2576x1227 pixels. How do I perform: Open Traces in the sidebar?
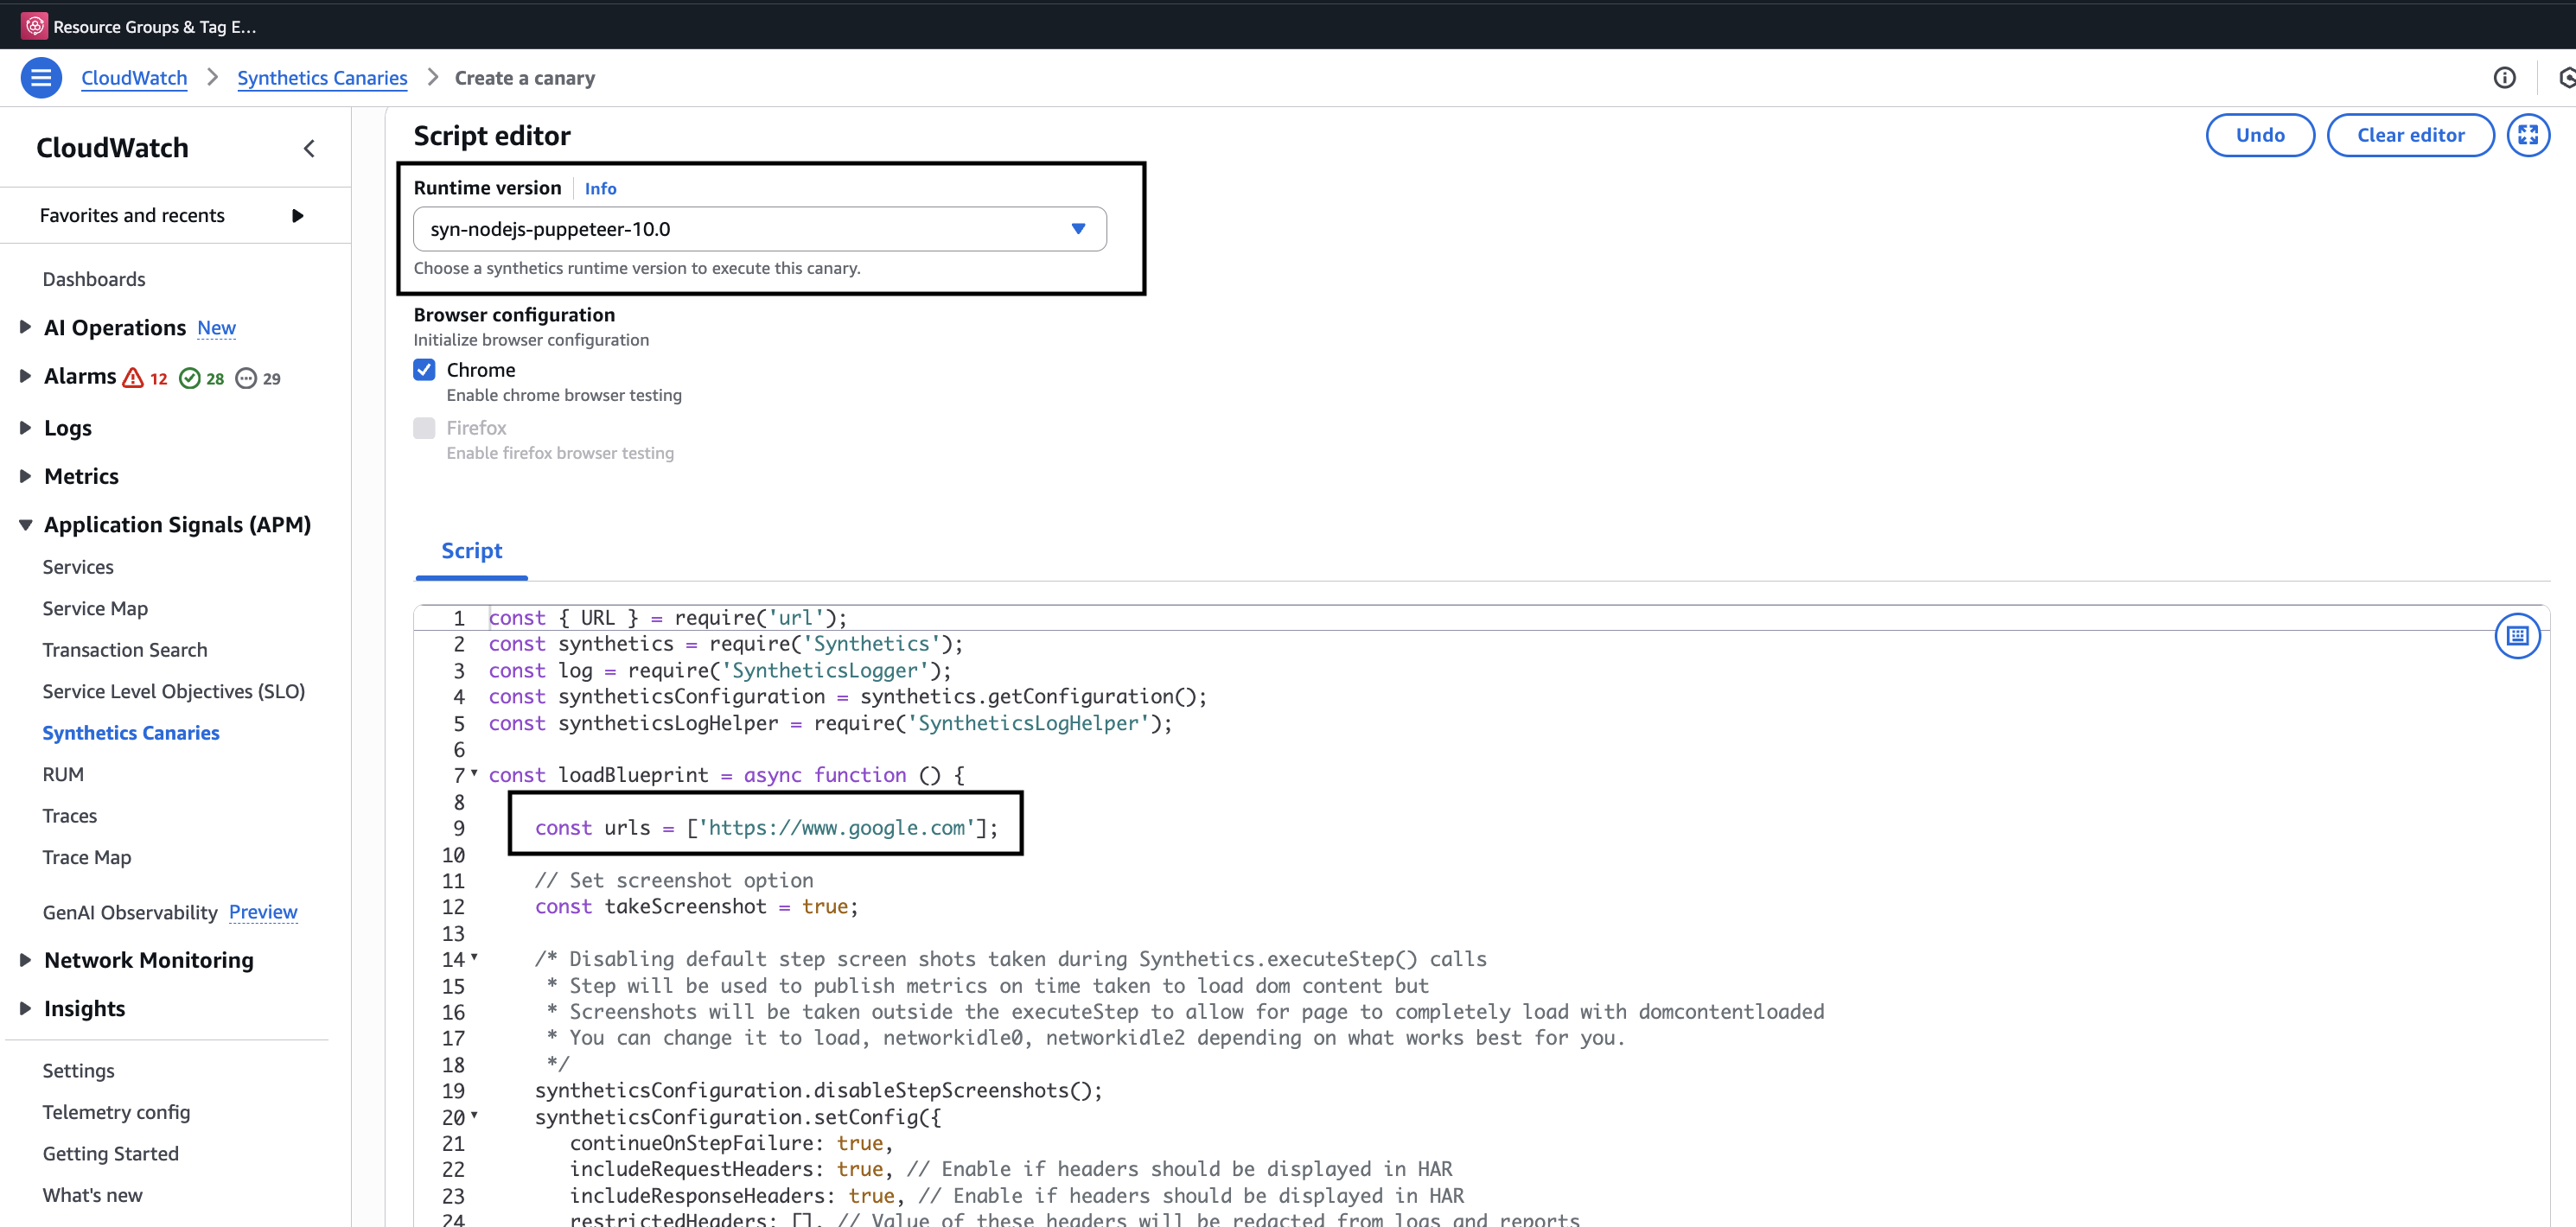coord(70,816)
